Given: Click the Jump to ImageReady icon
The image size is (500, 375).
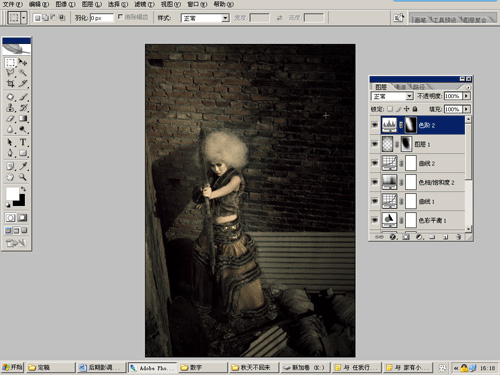Looking at the screenshot, I should [x=16, y=243].
